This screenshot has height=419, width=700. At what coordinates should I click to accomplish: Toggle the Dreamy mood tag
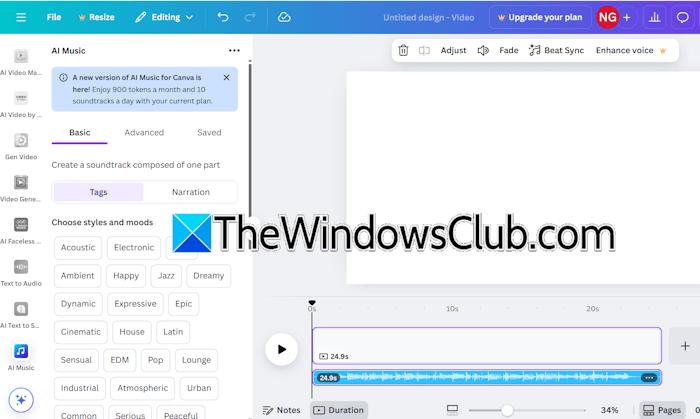pos(208,276)
